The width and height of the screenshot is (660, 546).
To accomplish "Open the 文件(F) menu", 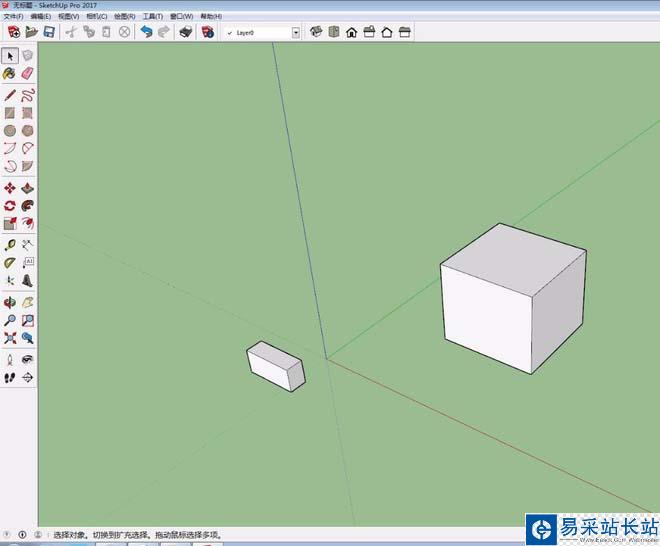I will 13,16.
